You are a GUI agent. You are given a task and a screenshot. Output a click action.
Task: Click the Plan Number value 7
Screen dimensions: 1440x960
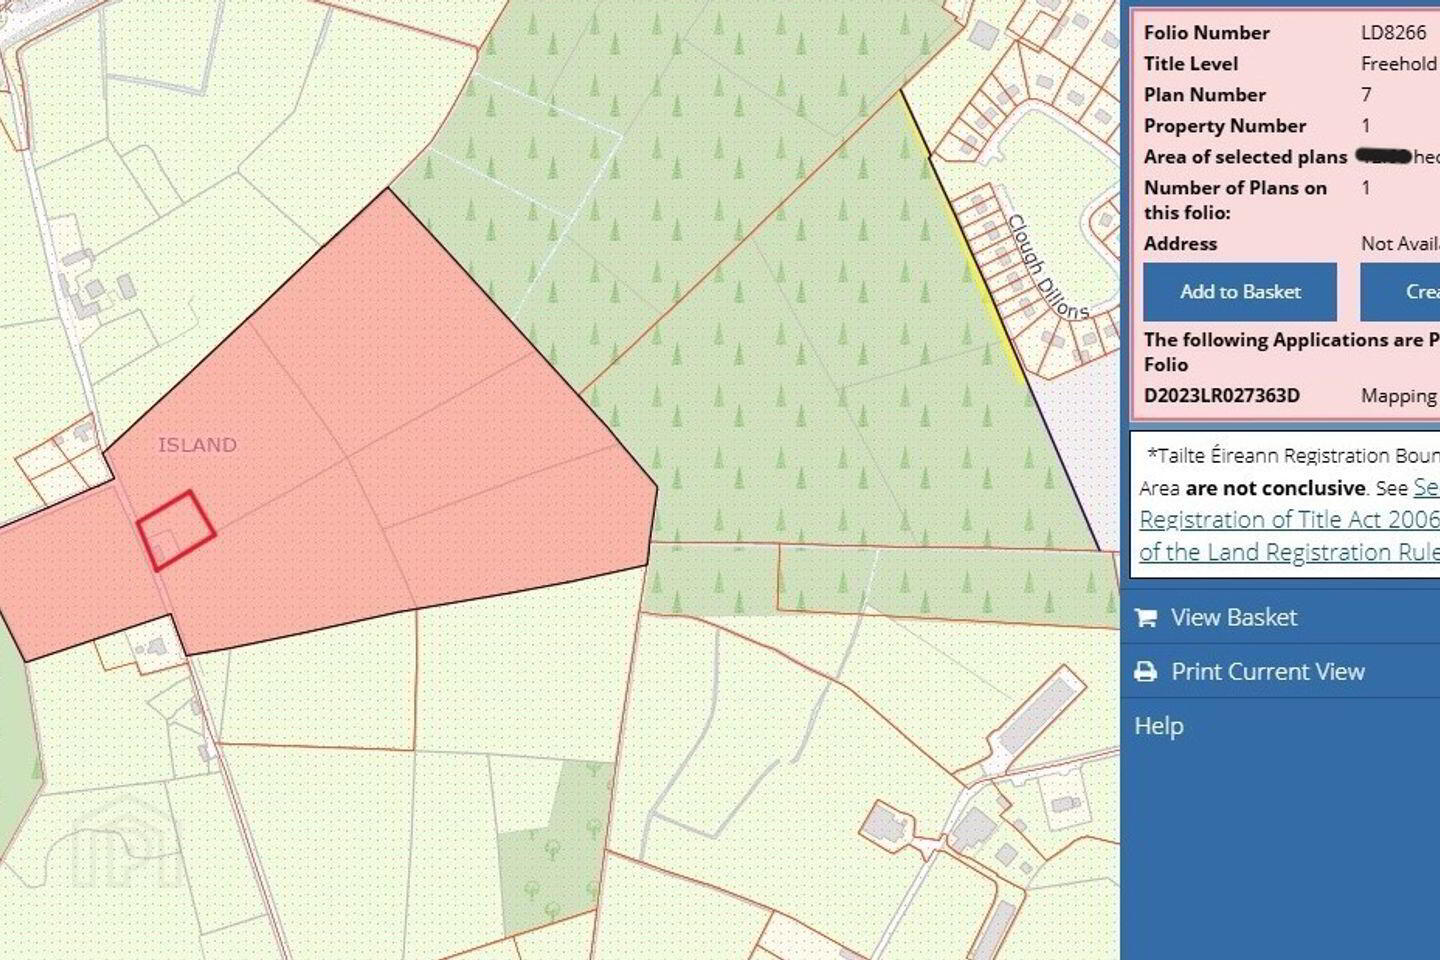coord(1366,95)
